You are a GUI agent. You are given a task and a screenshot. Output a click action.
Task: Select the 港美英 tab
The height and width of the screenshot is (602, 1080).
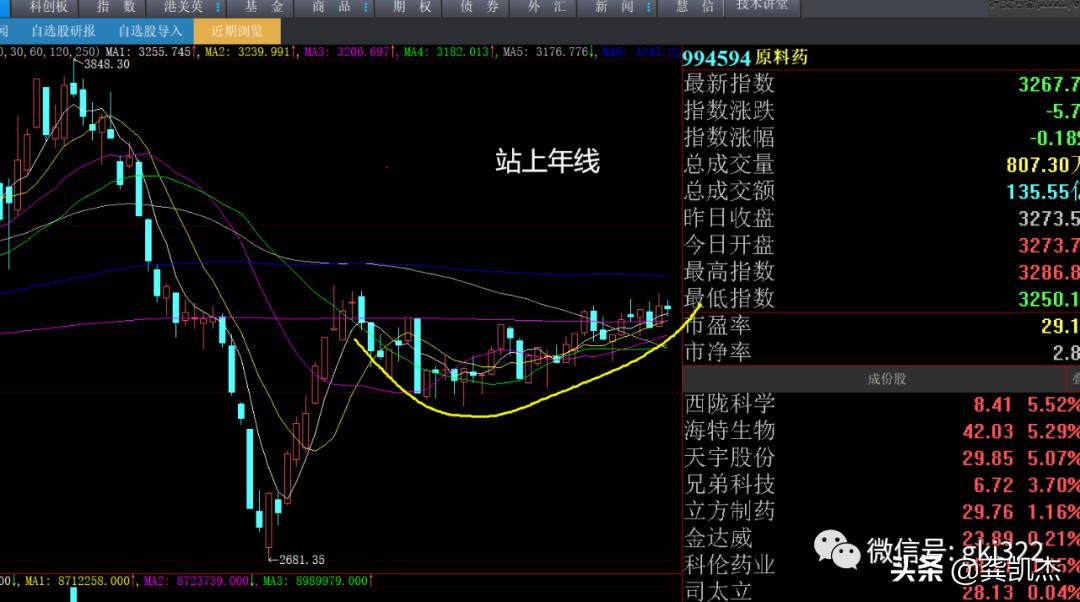pyautogui.click(x=183, y=7)
